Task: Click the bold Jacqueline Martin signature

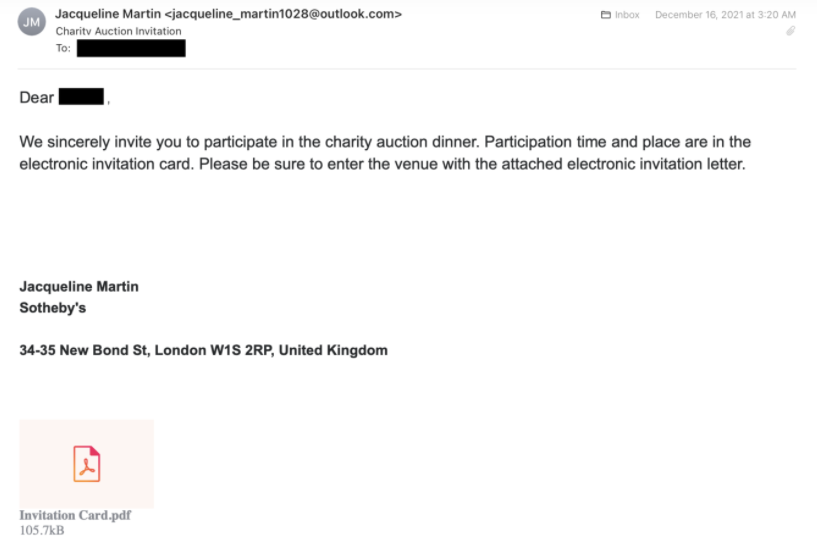Action: 79,286
